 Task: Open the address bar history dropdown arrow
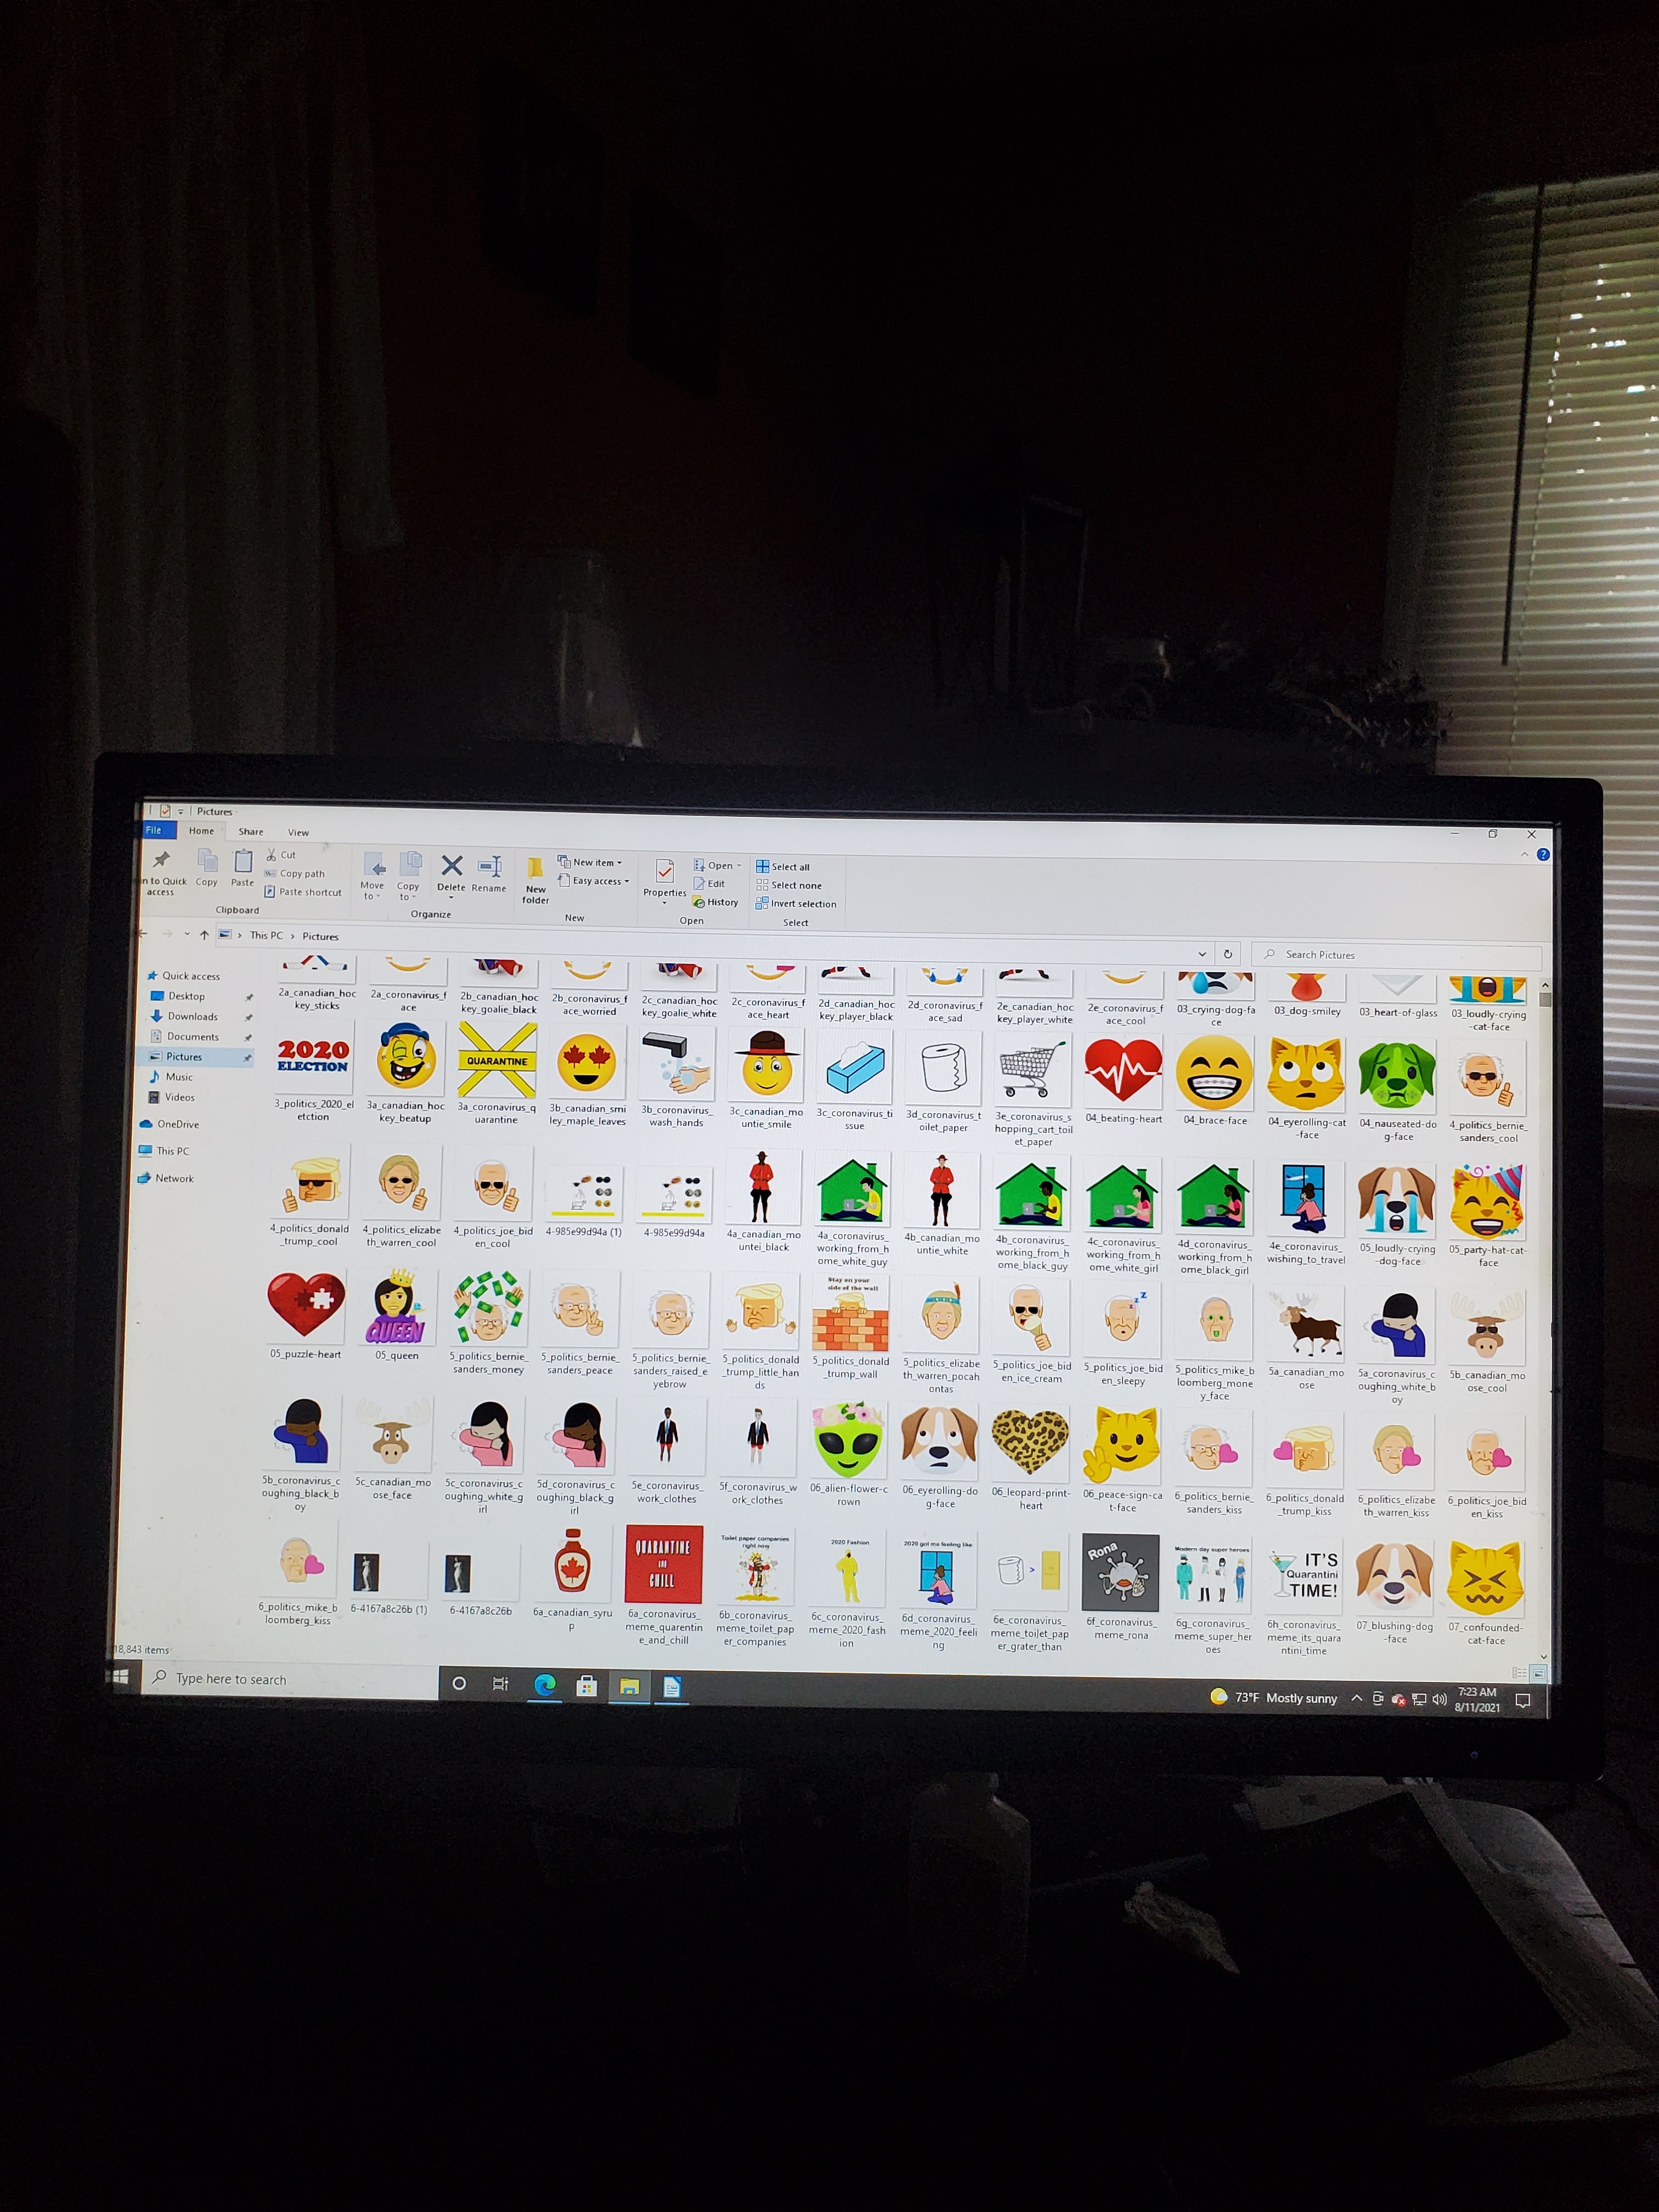click(x=1202, y=954)
